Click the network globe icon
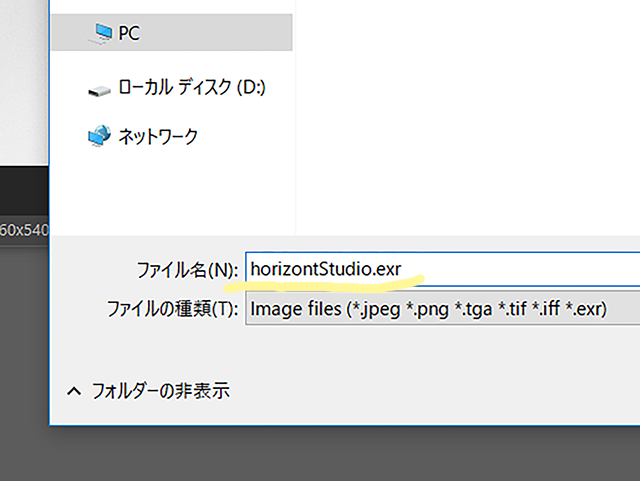The height and width of the screenshot is (481, 640). pos(99,136)
